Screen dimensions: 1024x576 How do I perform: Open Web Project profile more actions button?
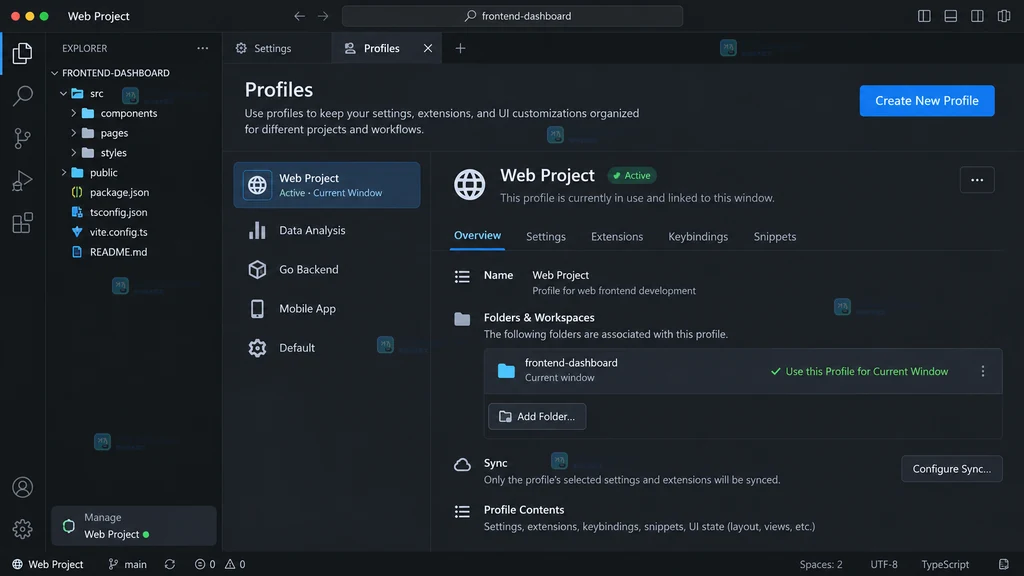tap(977, 180)
